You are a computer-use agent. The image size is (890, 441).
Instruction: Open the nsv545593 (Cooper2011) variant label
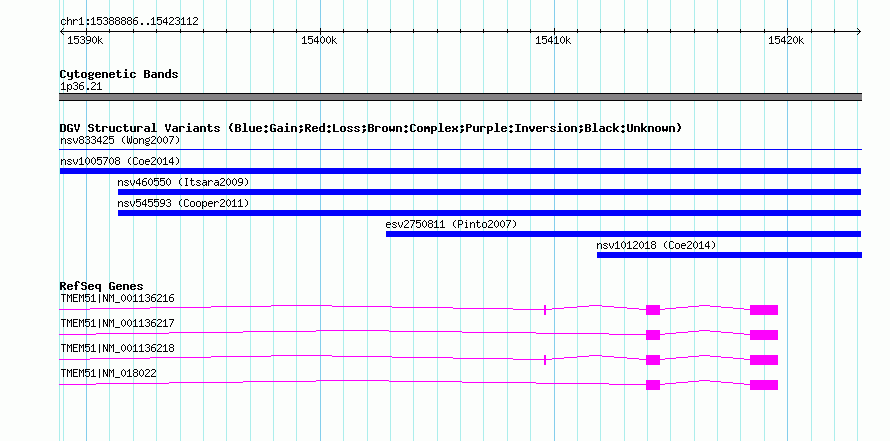click(x=183, y=203)
